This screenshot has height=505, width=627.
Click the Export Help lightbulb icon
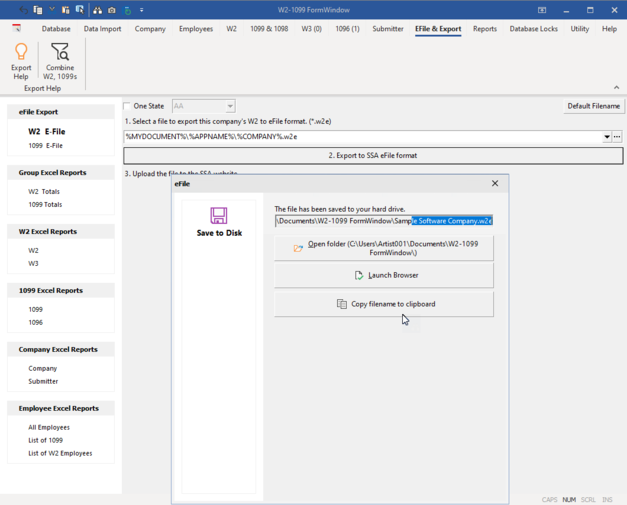click(21, 52)
